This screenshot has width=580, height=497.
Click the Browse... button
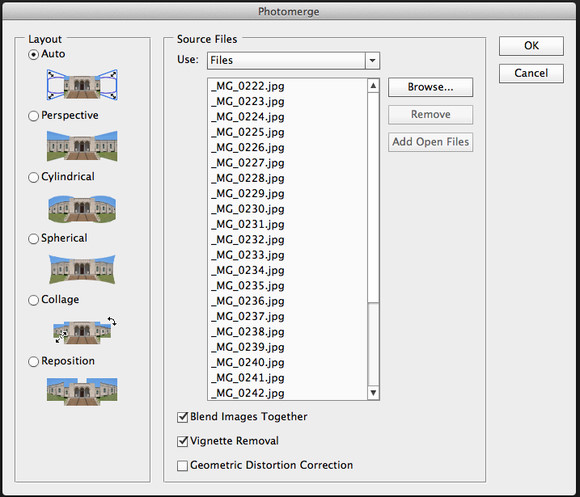[430, 87]
